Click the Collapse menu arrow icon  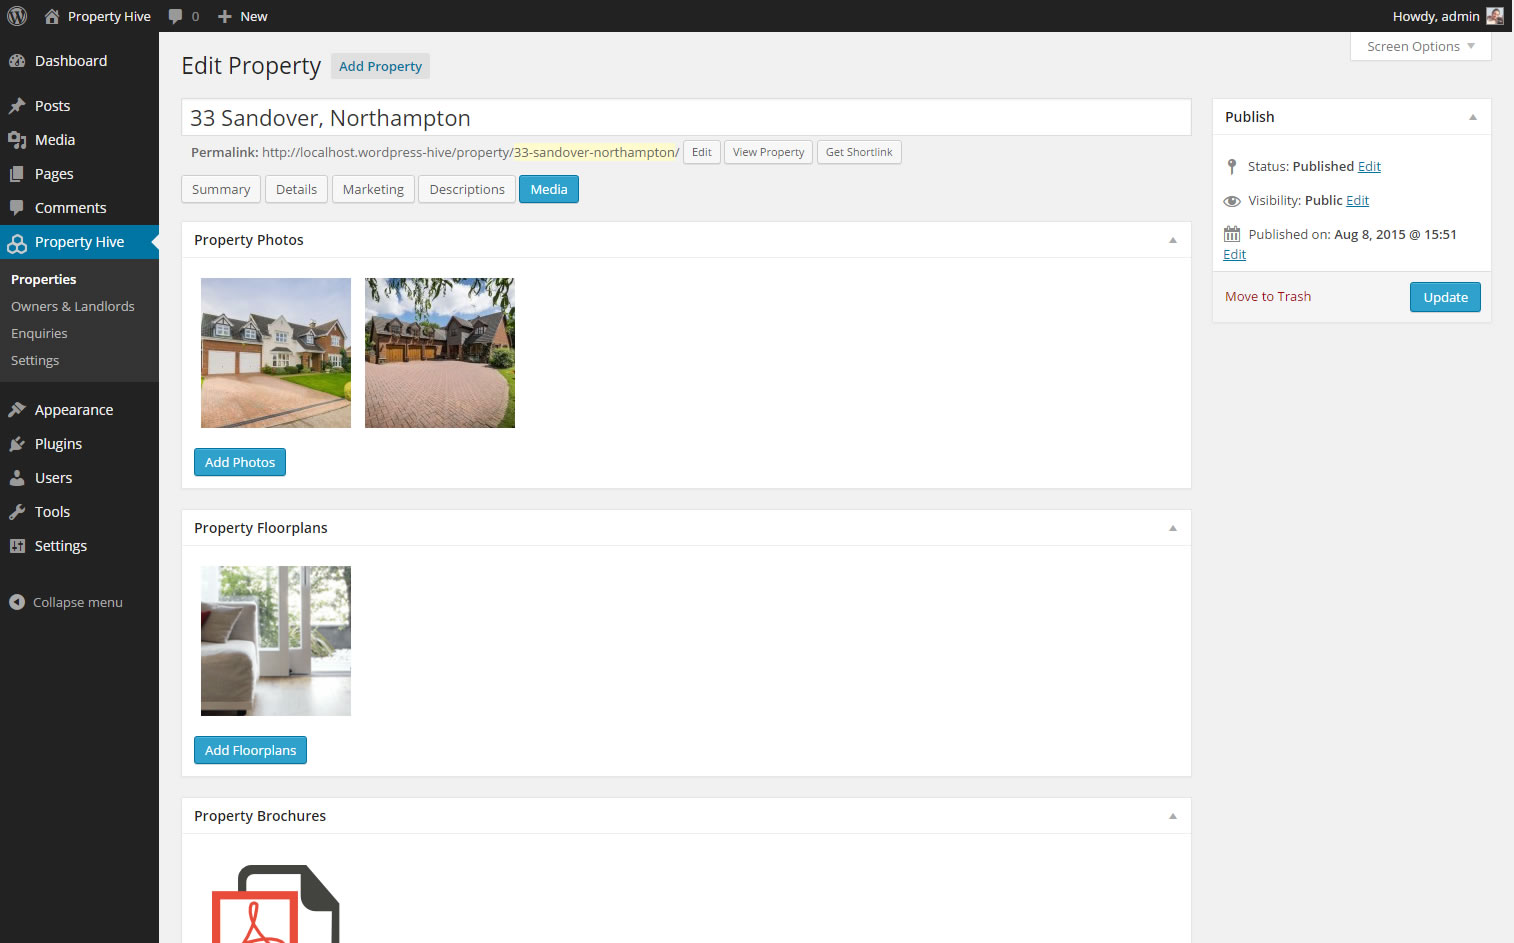click(17, 602)
